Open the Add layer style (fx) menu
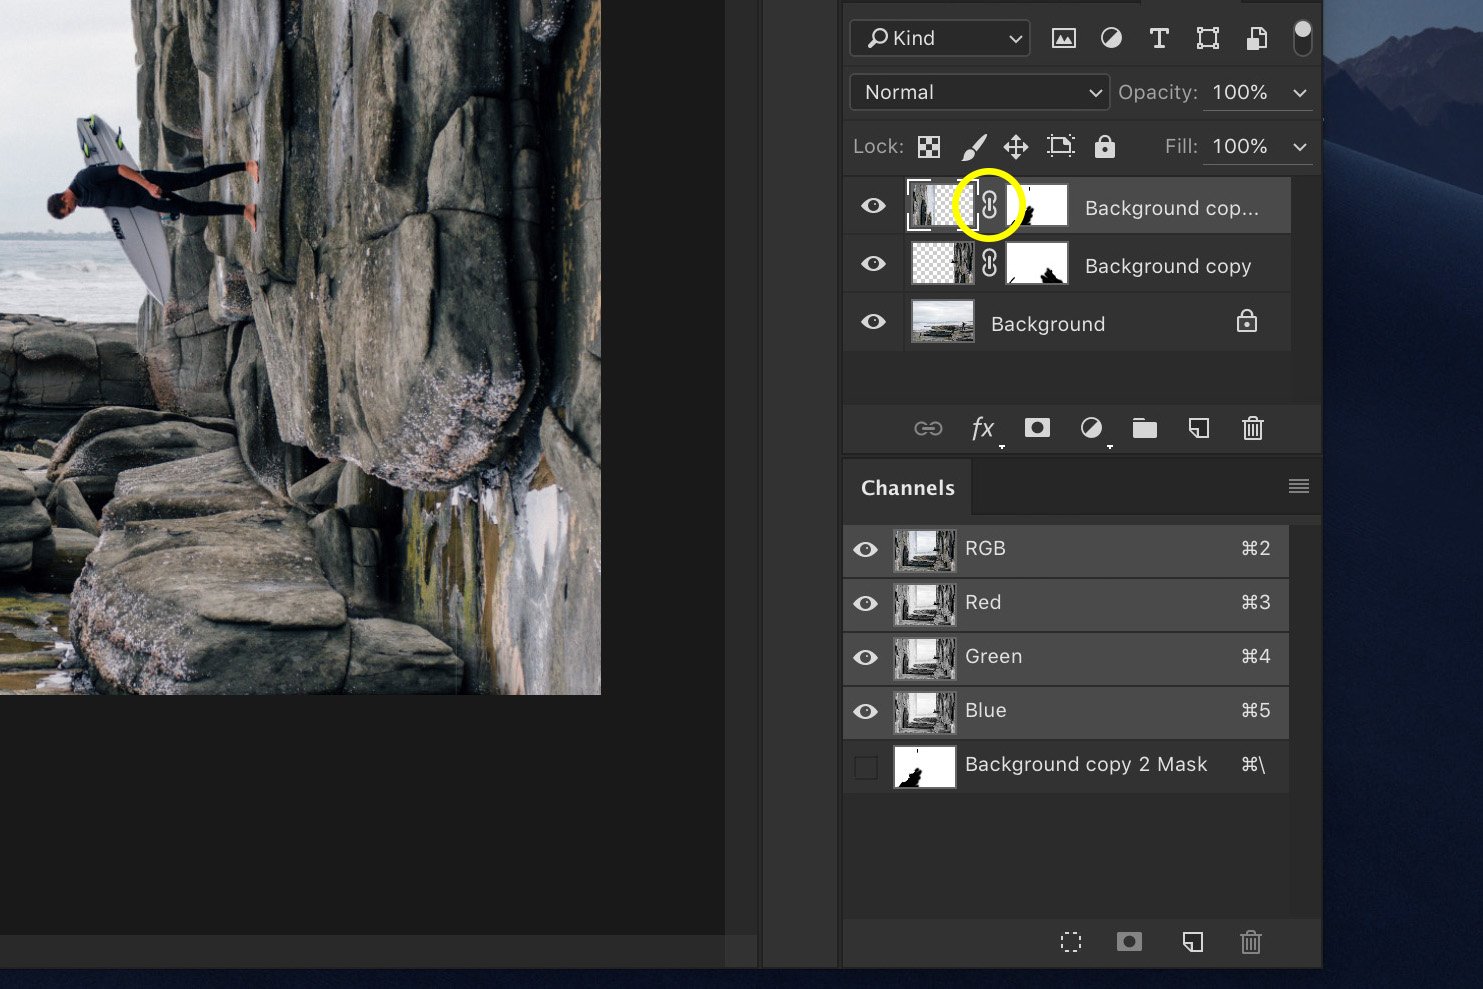 click(x=983, y=428)
